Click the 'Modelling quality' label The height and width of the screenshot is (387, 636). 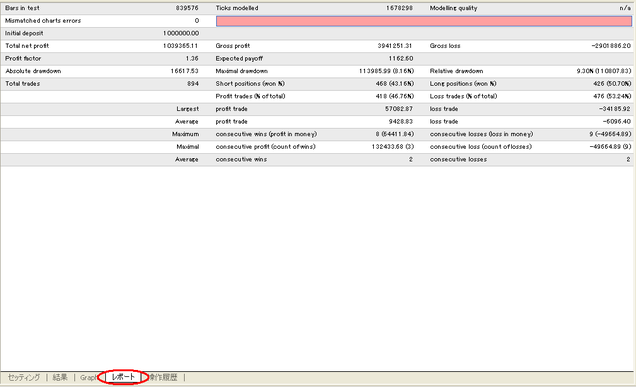tap(453, 8)
